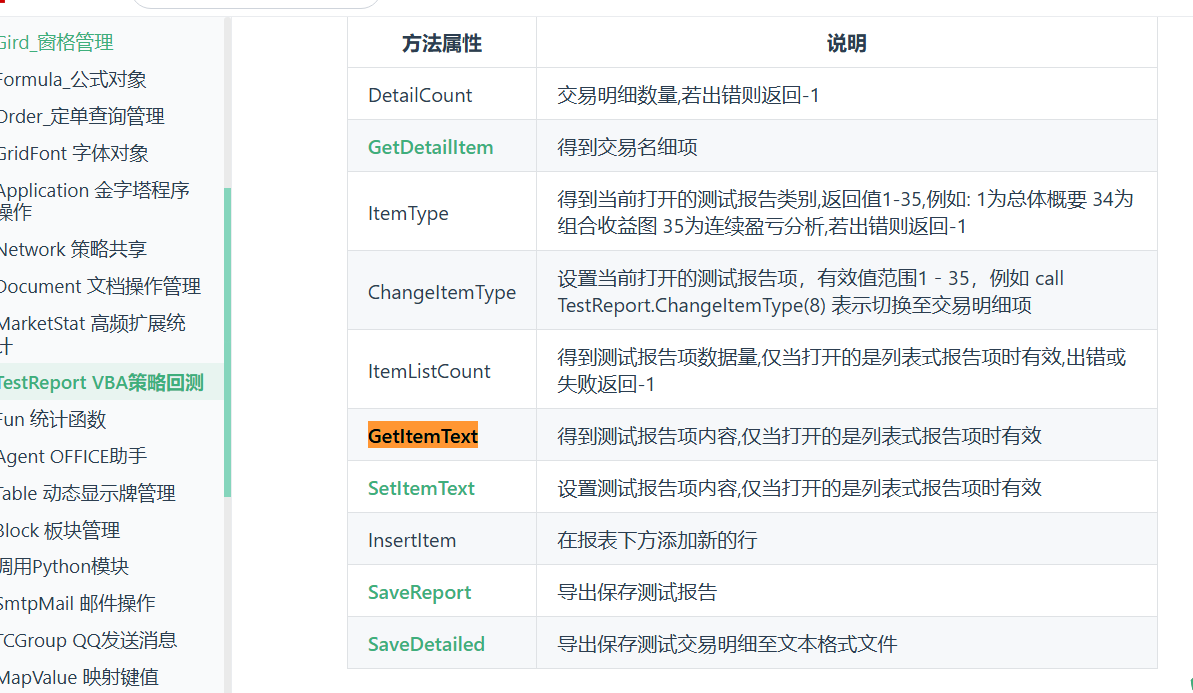Go to Formula_公式对象 in the sidebar

[73, 79]
